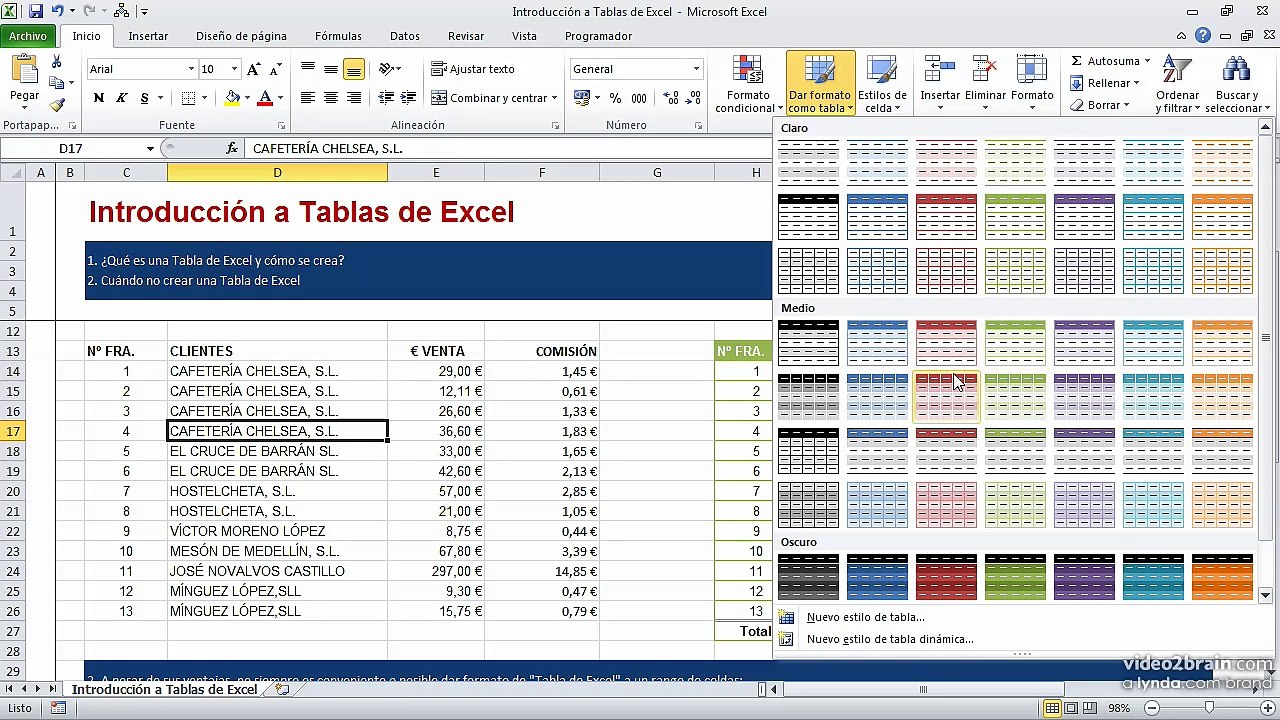Open the Archivo tab
Image resolution: width=1280 pixels, height=720 pixels.
point(28,36)
